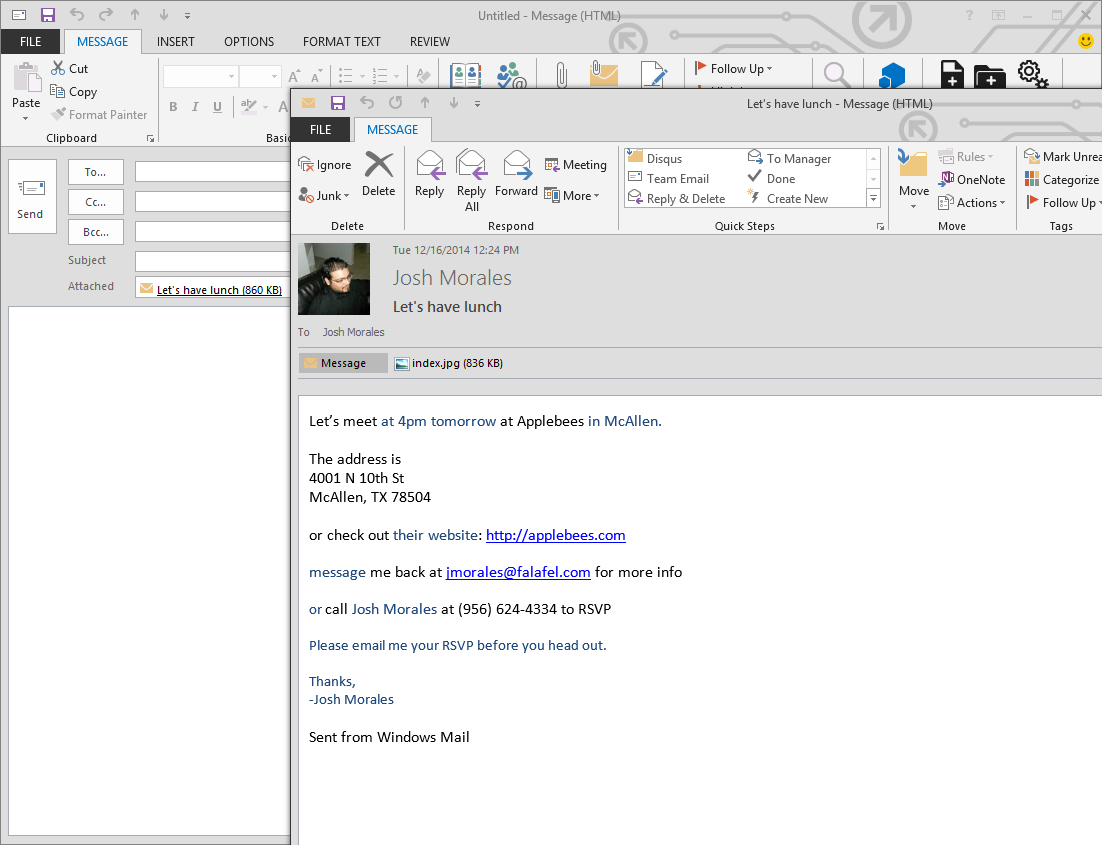Ignore this conversation
The width and height of the screenshot is (1102, 845).
click(x=324, y=163)
